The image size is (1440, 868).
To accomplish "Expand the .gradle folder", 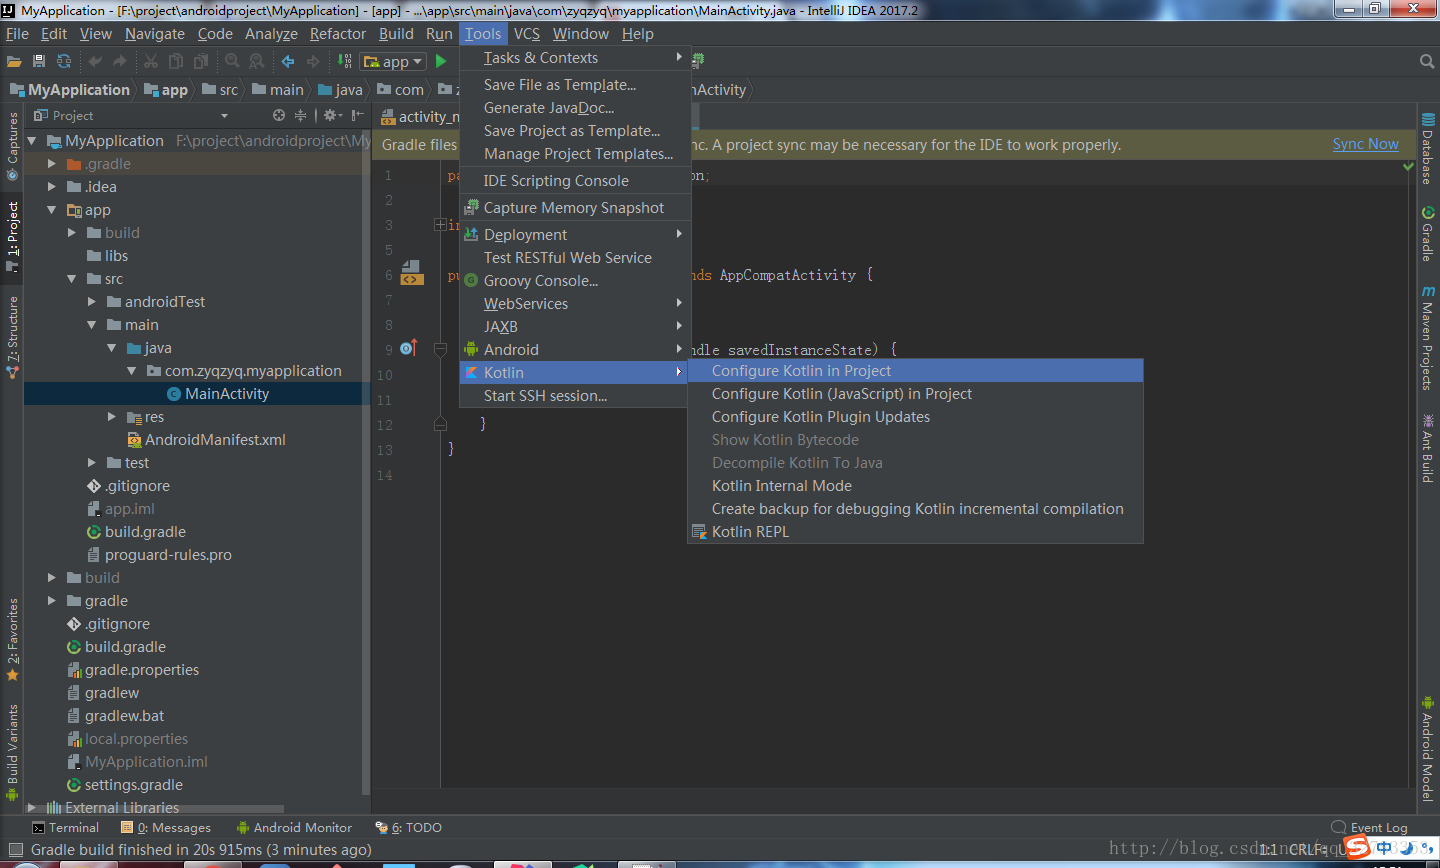I will coord(52,164).
